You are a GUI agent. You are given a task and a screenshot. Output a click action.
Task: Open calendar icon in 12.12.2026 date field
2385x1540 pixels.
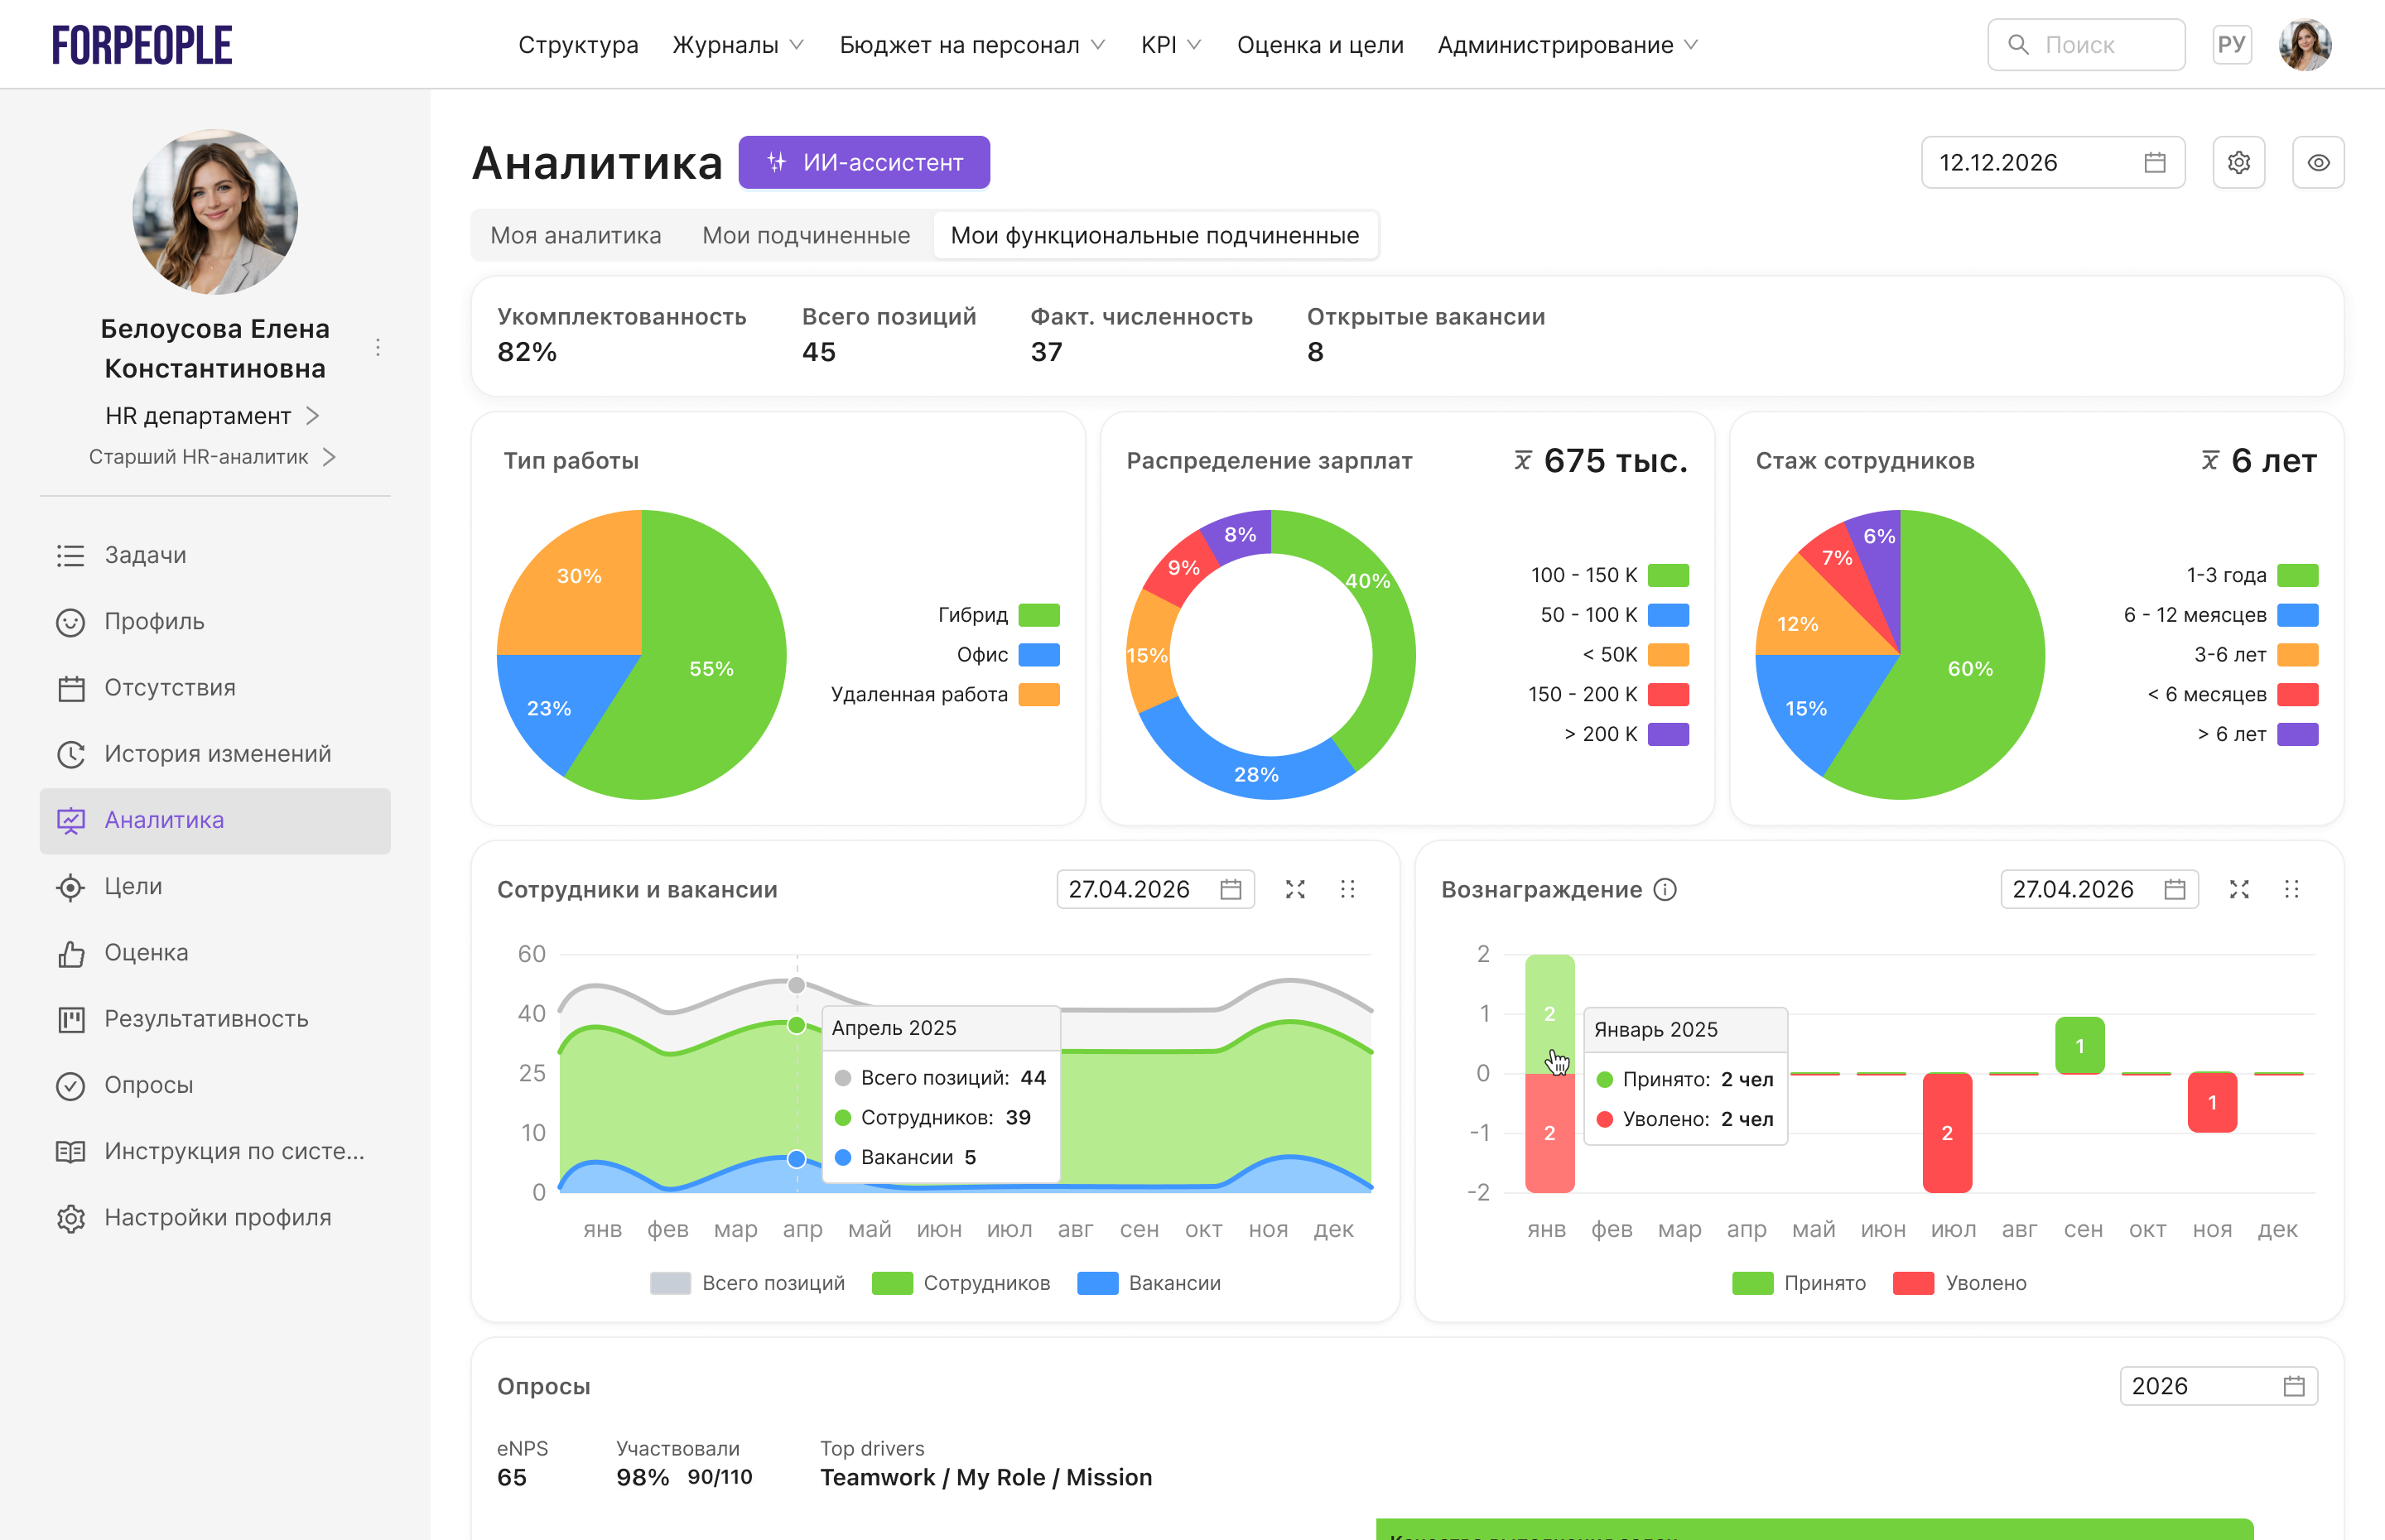point(2155,162)
